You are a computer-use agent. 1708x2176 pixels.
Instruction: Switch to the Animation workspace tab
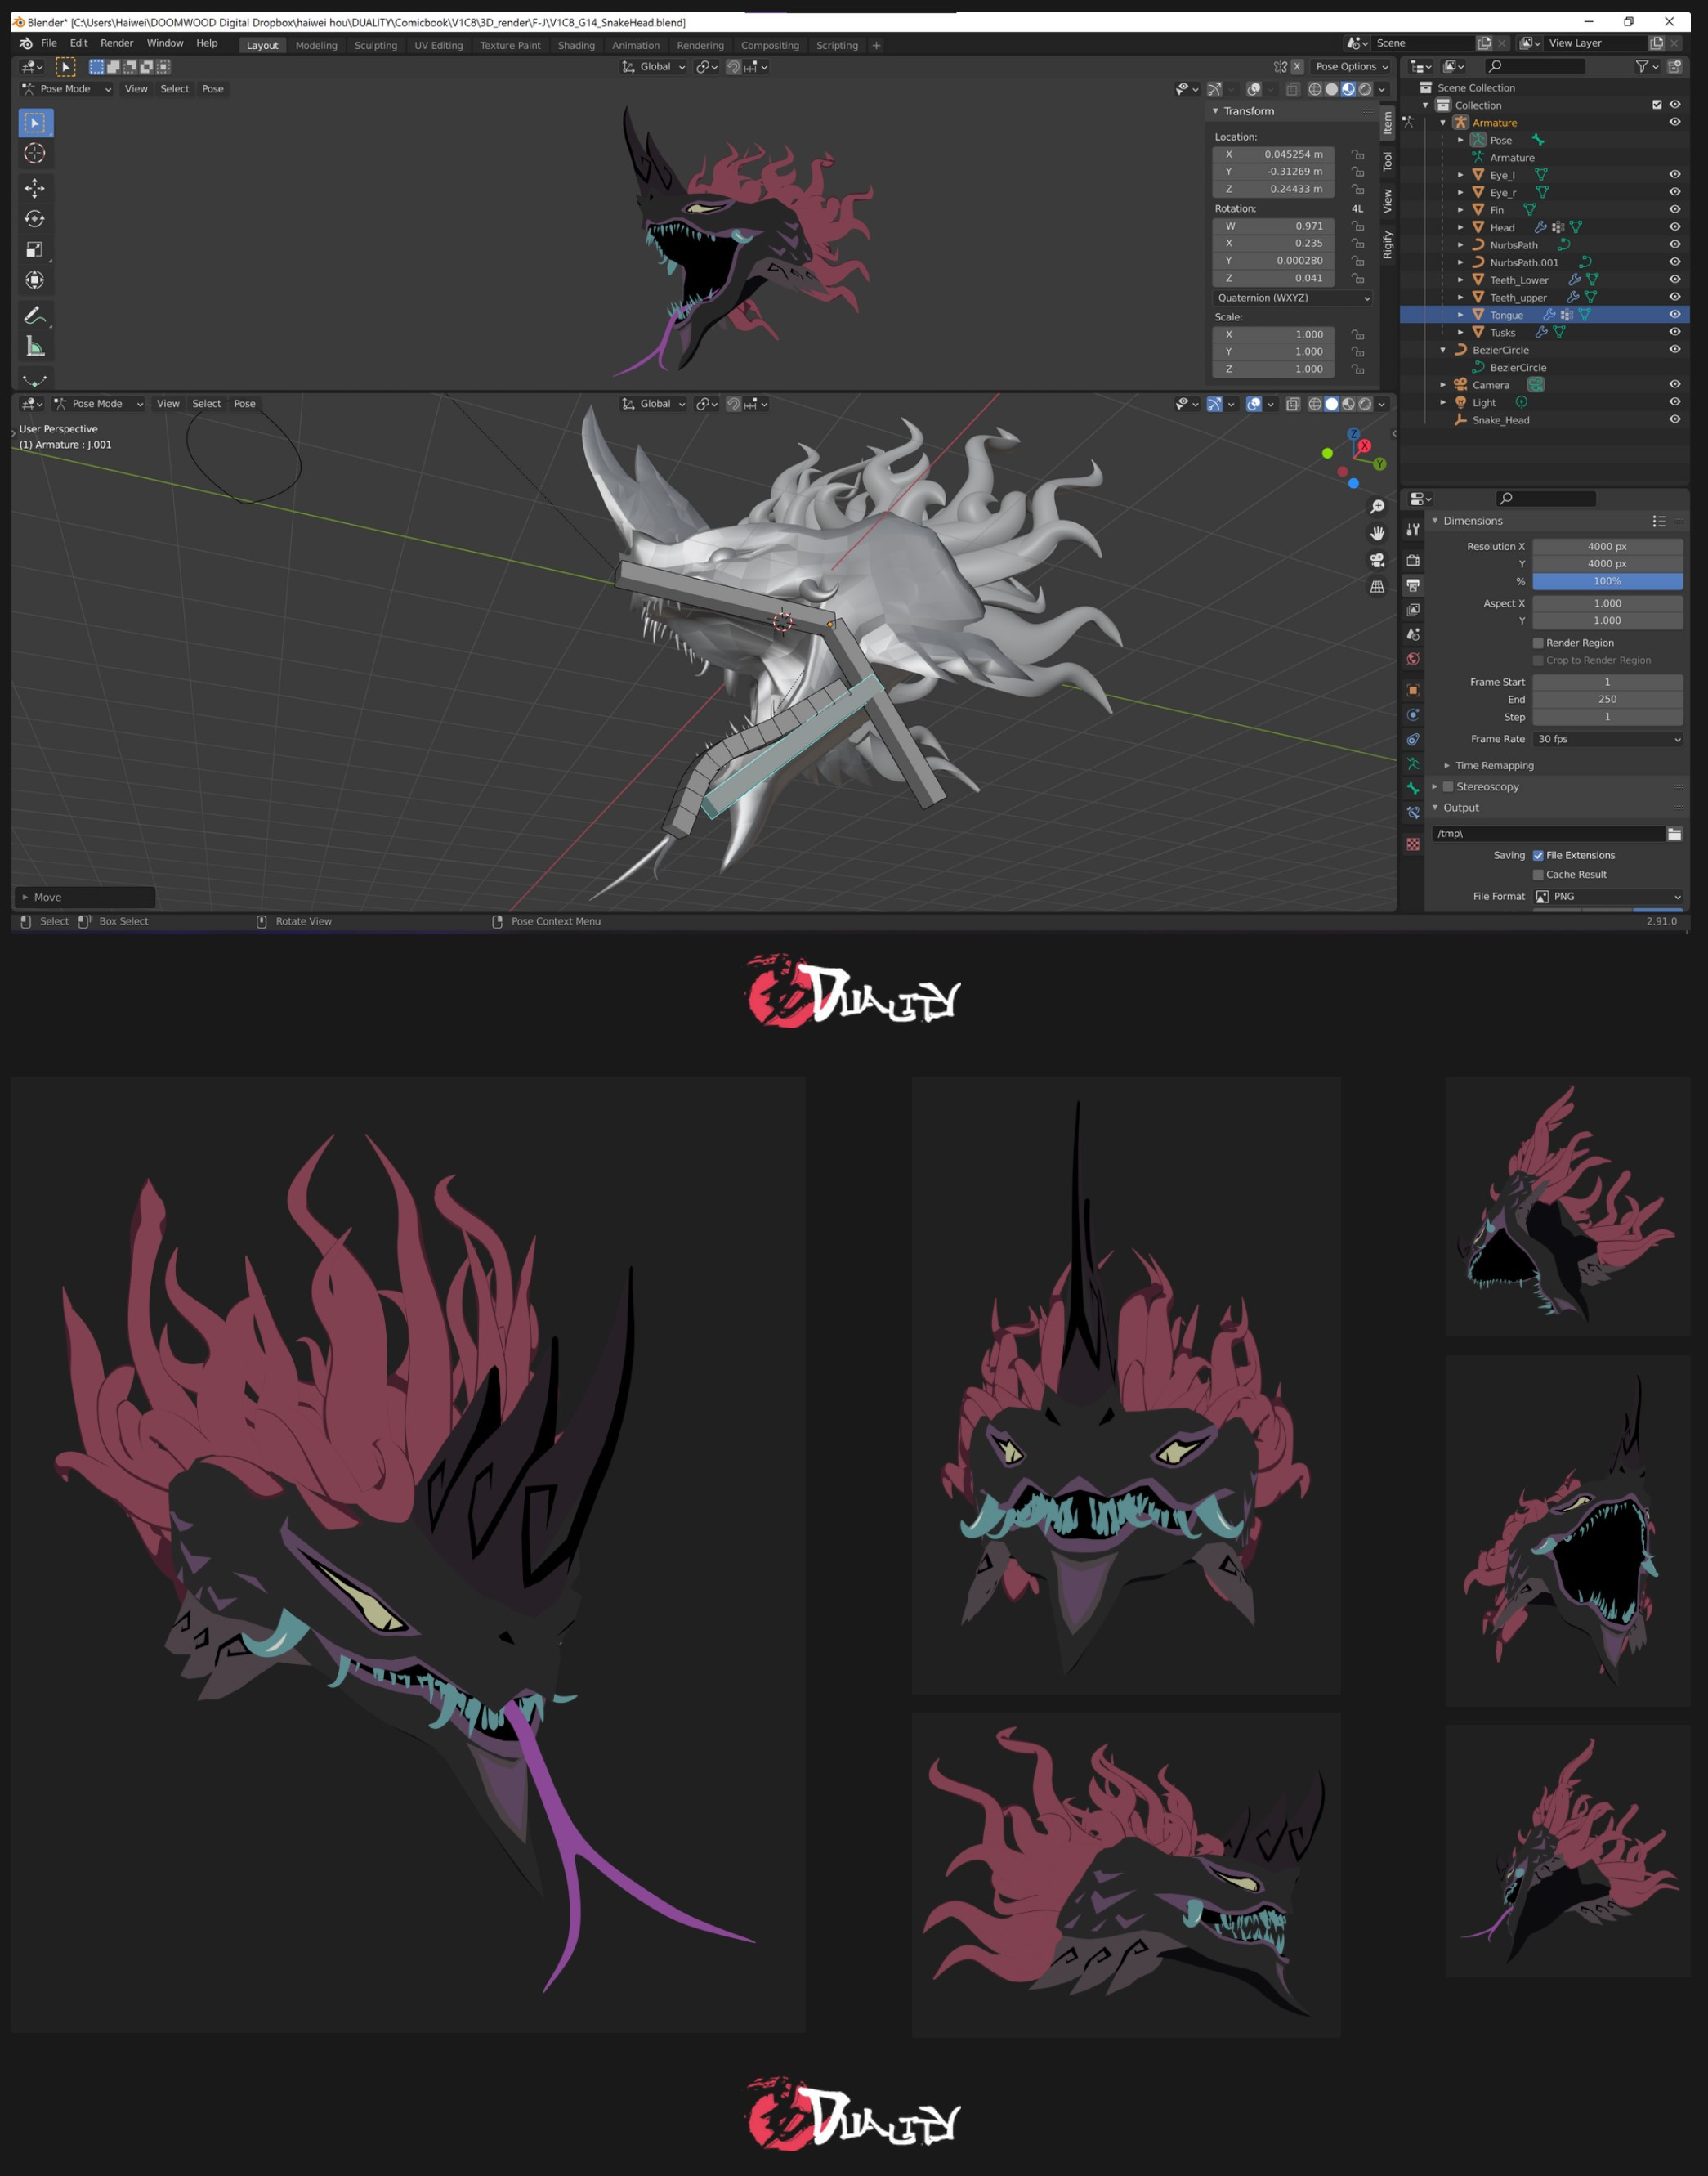636,45
